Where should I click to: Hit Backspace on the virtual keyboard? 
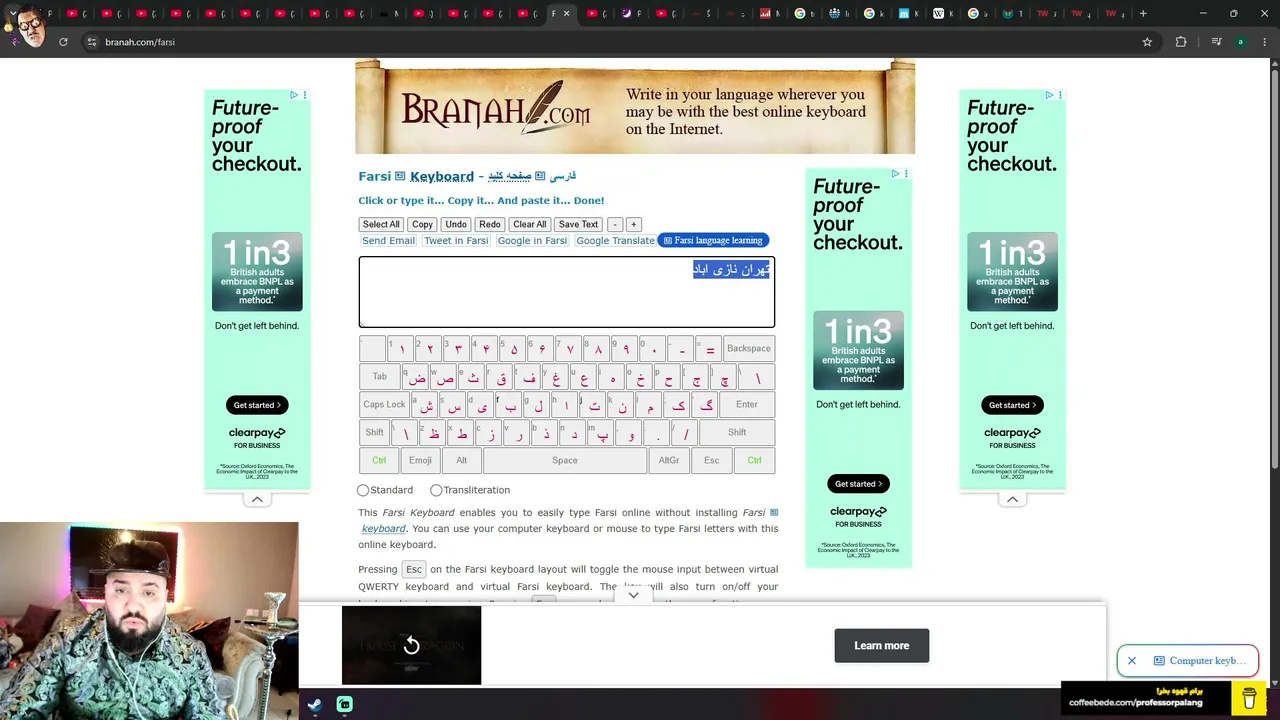(749, 349)
